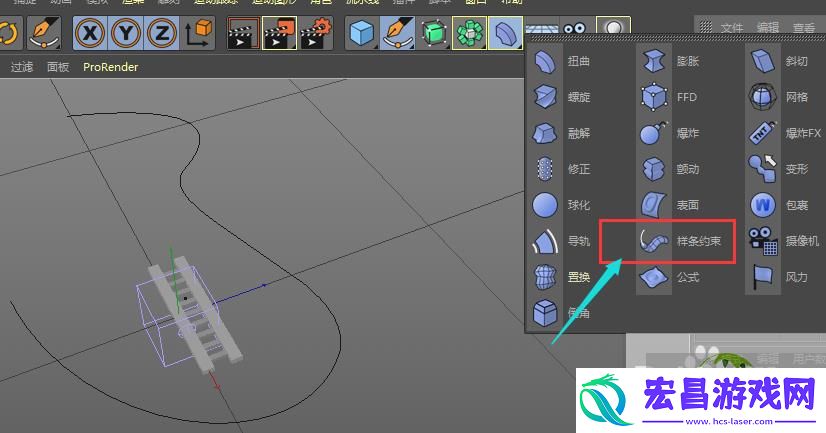
Task: Open the 文件 menu in the object manager
Action: [x=732, y=27]
